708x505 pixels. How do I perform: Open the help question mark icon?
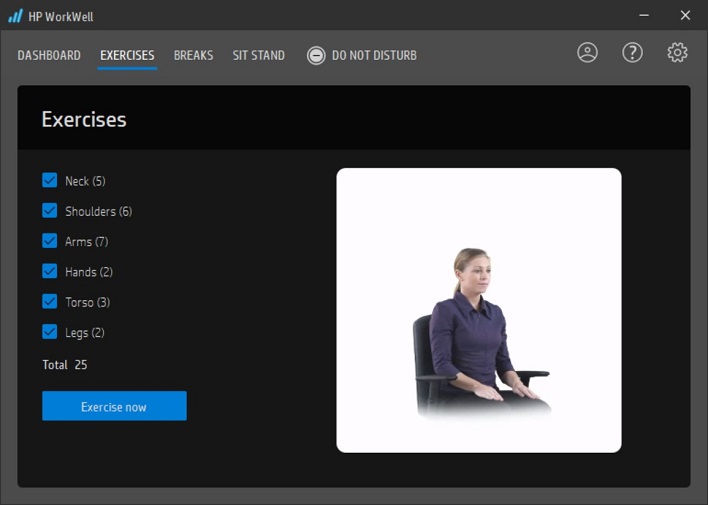pos(632,53)
